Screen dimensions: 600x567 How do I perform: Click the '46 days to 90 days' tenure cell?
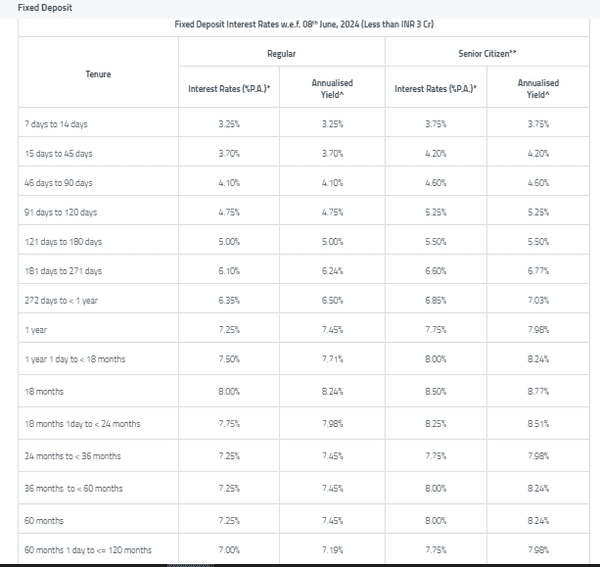[58, 183]
